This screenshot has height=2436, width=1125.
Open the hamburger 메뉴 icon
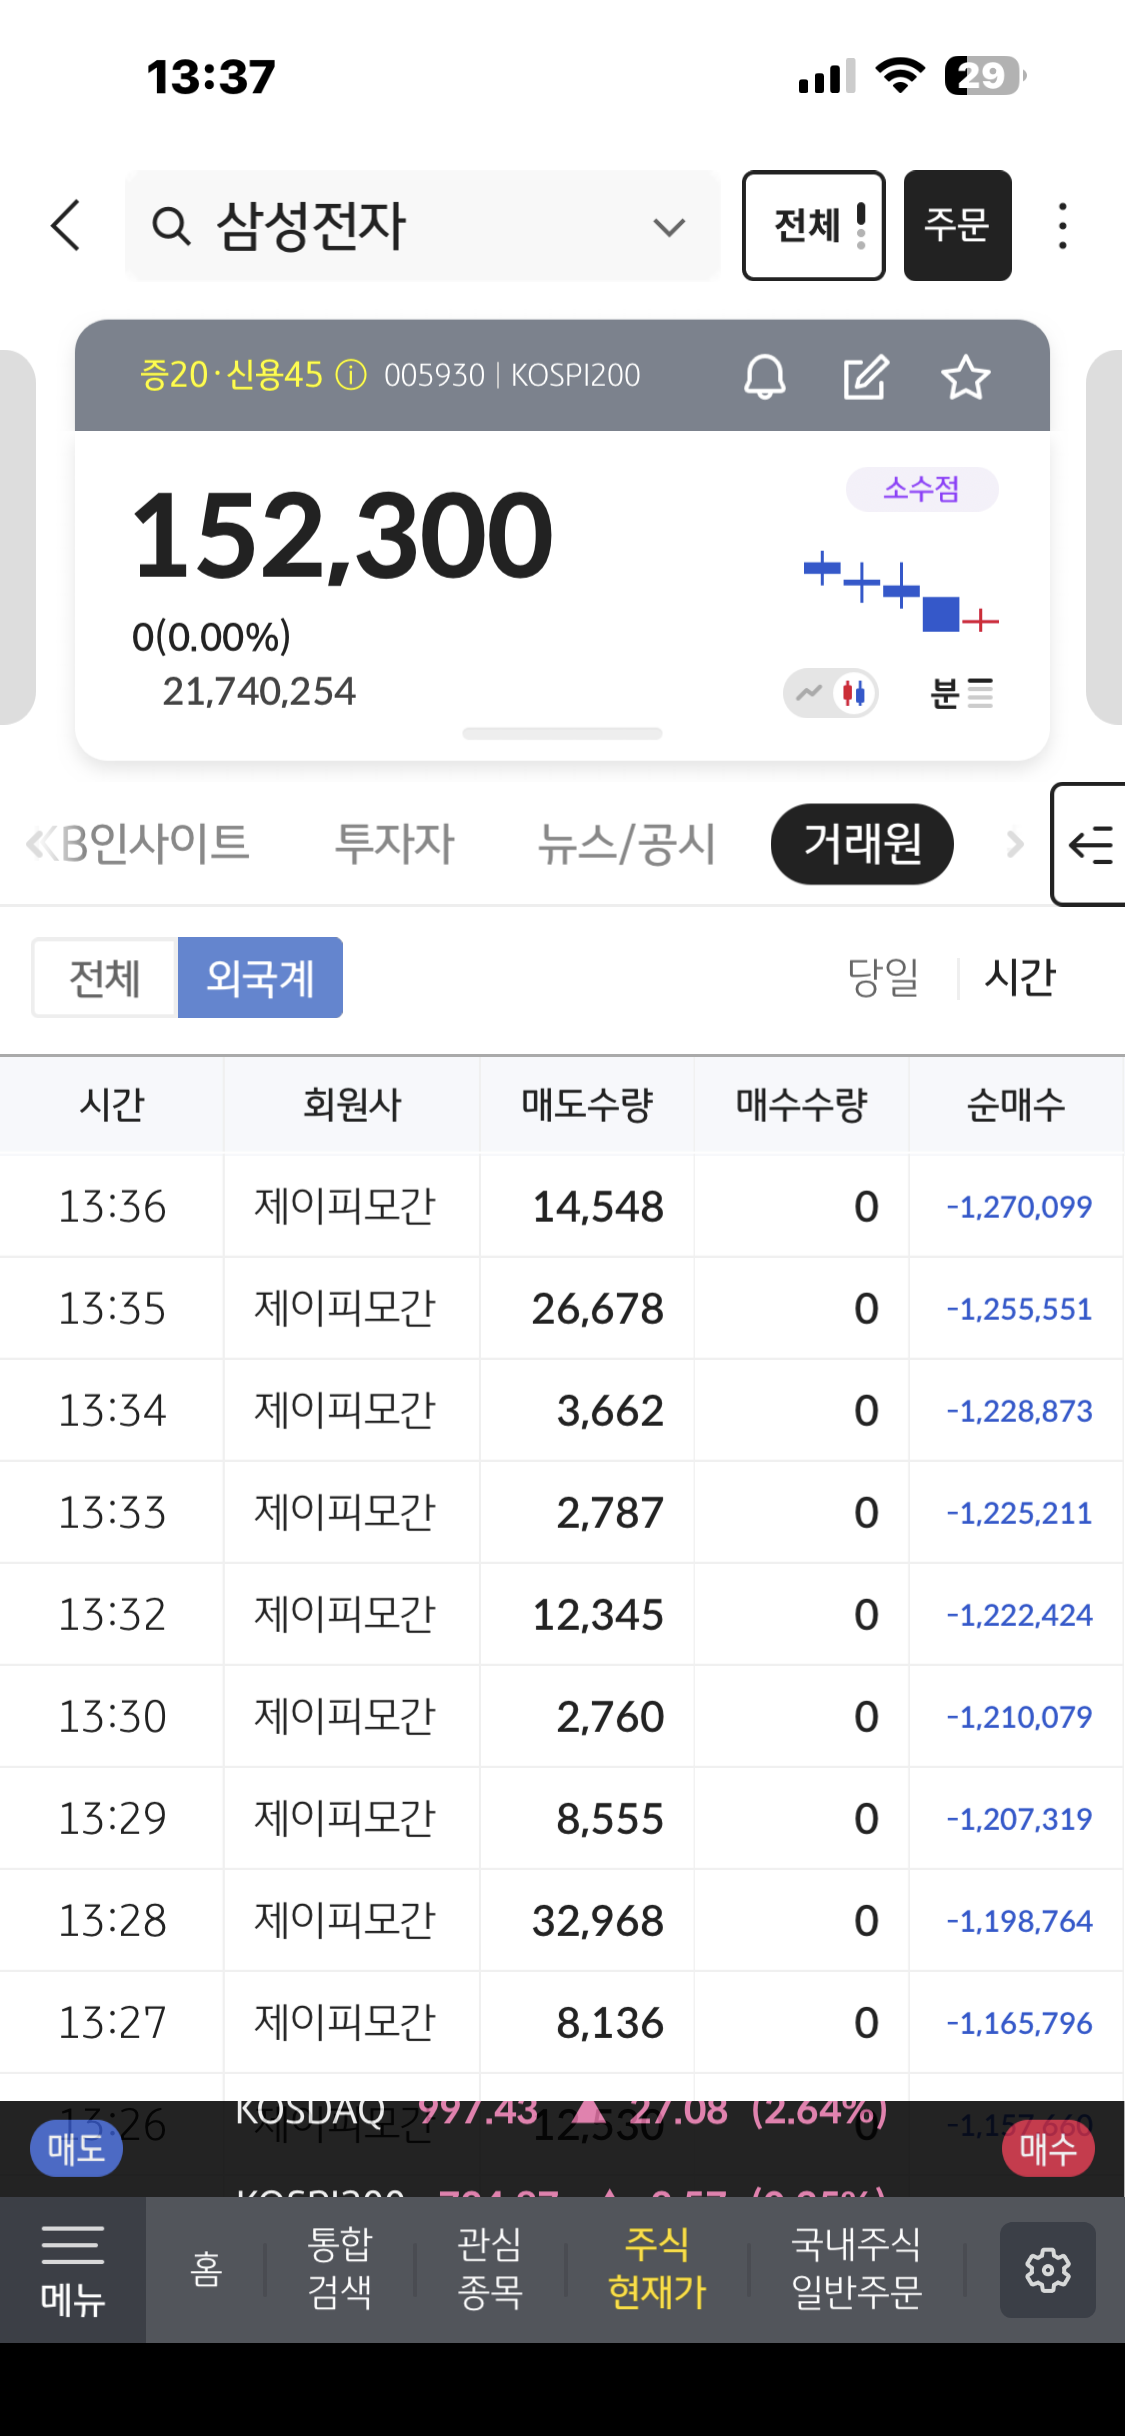[73, 2269]
